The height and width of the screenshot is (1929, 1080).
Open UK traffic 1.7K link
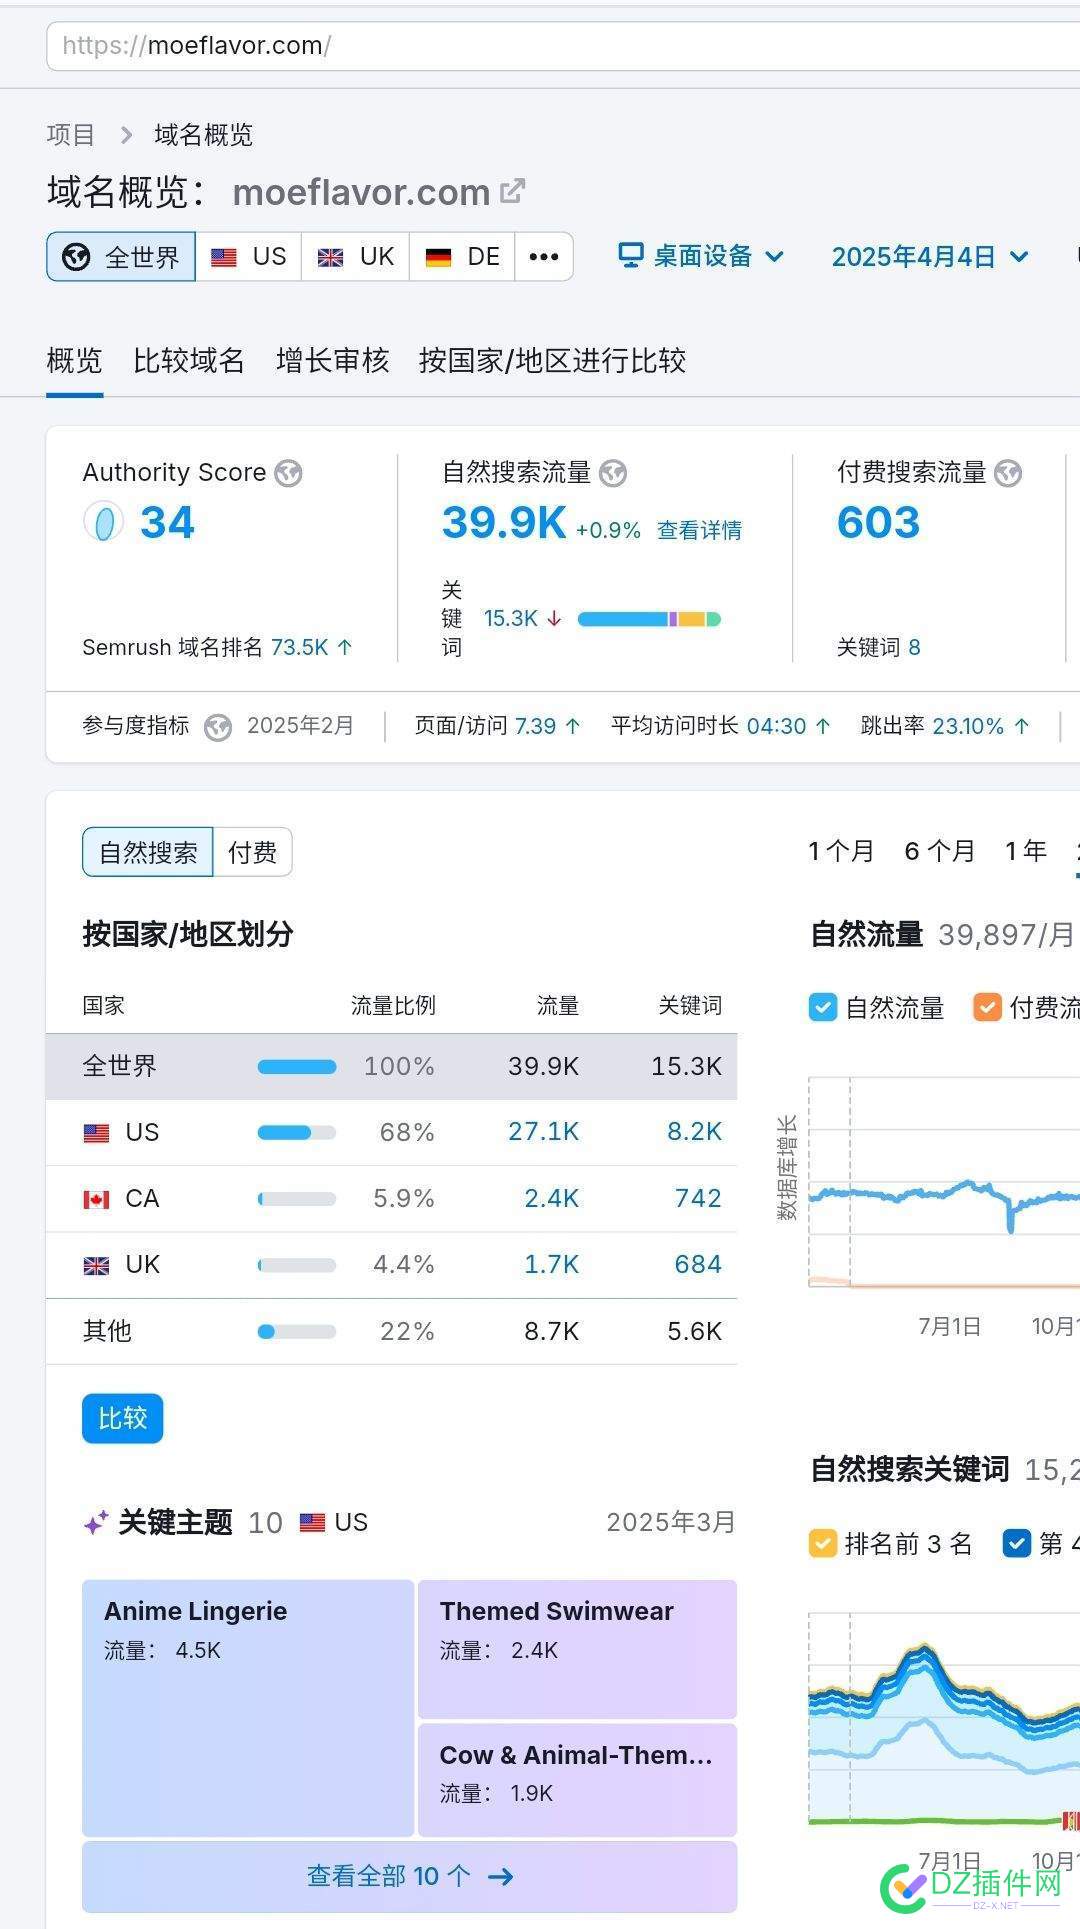point(551,1264)
